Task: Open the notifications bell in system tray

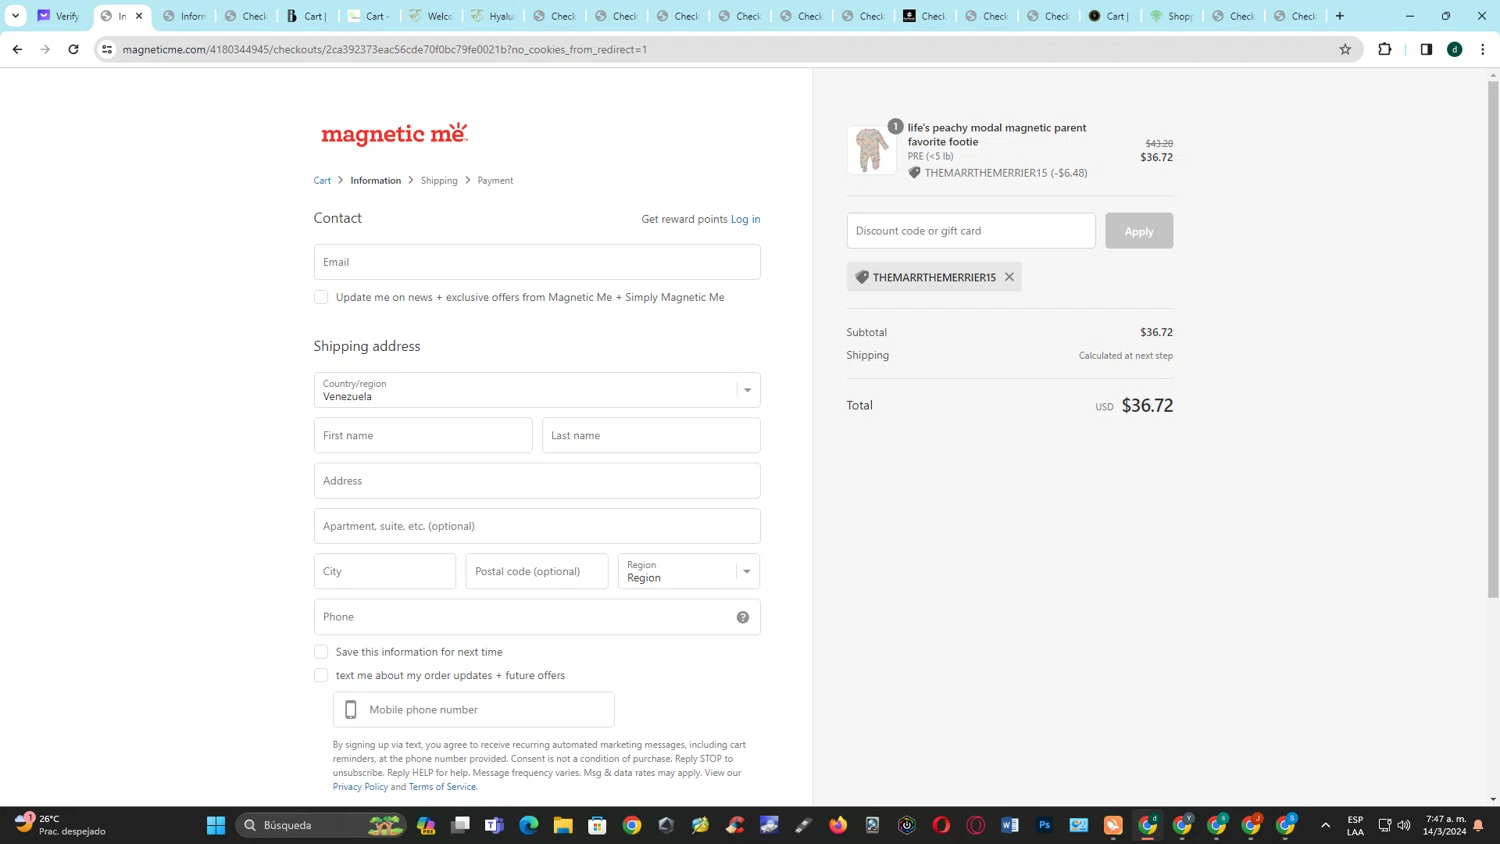Action: (1478, 825)
